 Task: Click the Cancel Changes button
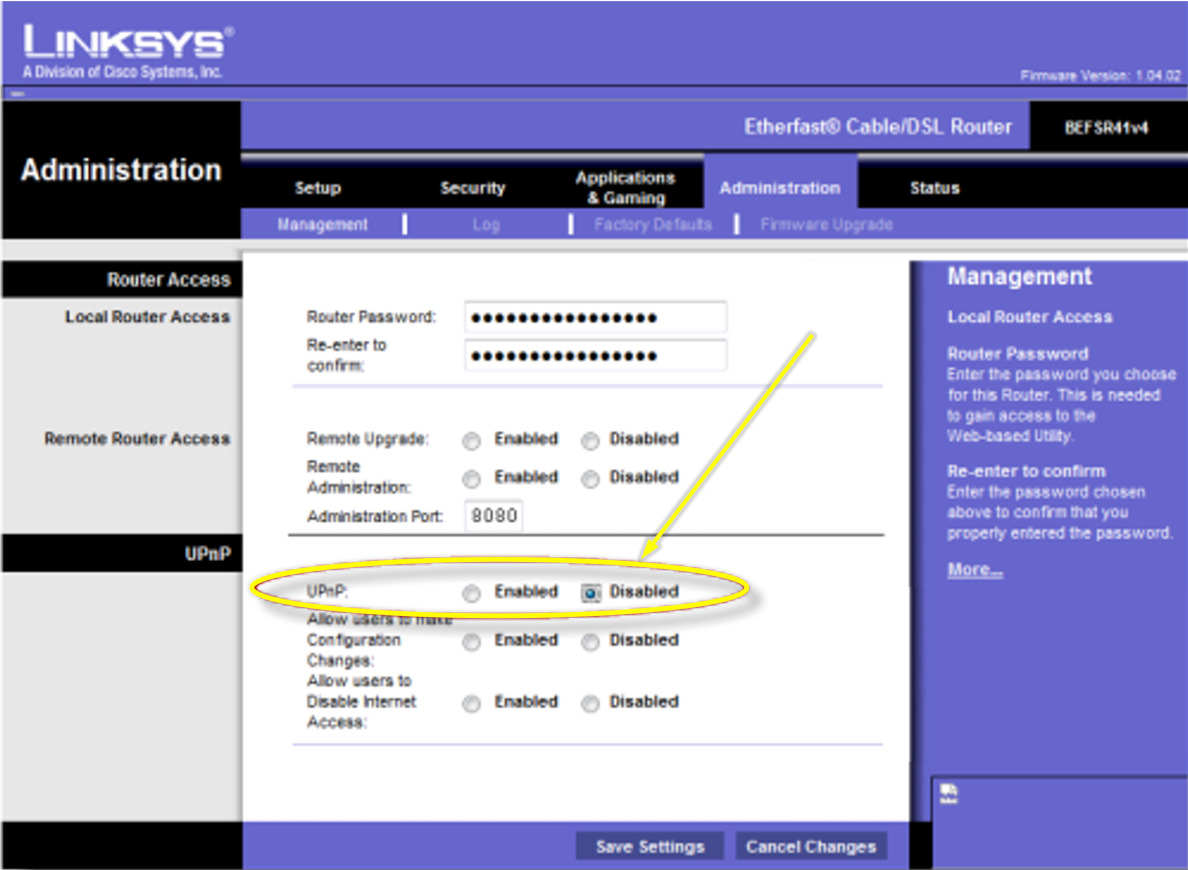tap(811, 846)
